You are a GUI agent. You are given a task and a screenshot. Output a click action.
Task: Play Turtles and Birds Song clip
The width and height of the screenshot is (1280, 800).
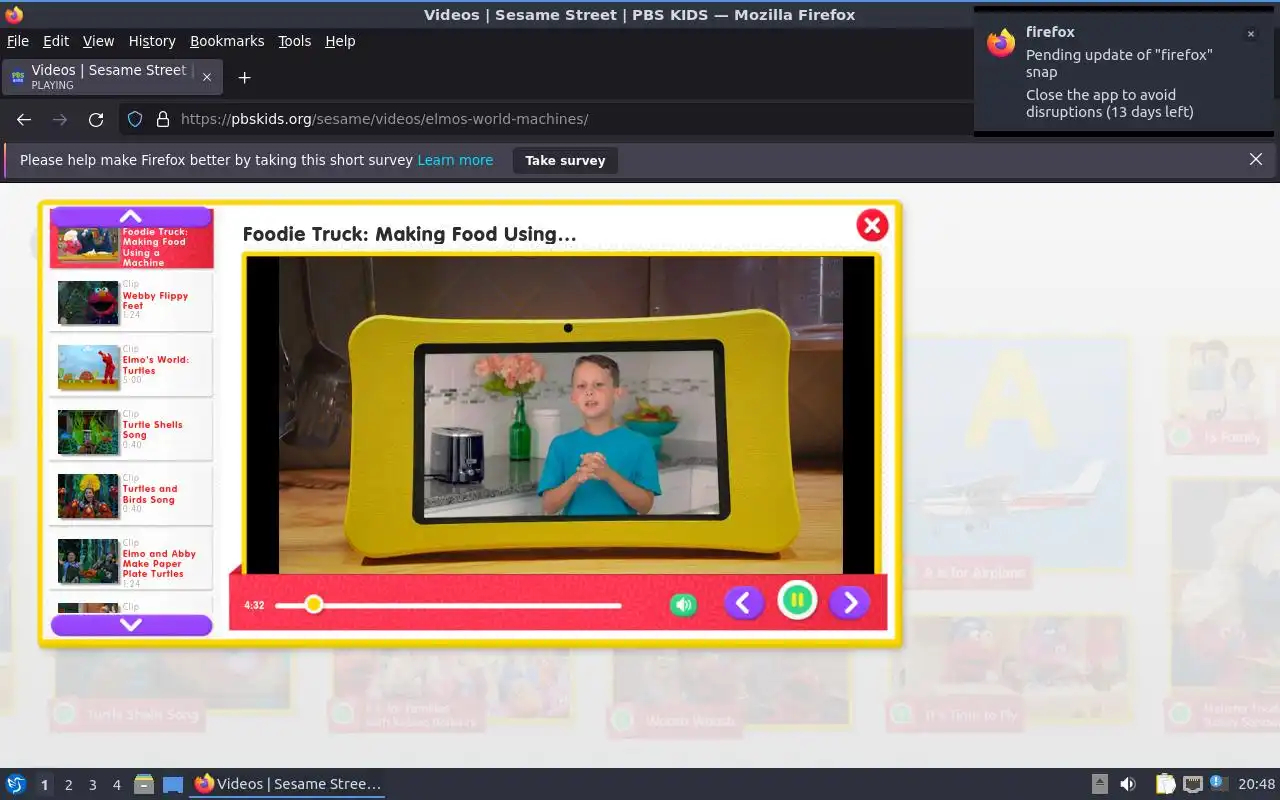coord(132,496)
